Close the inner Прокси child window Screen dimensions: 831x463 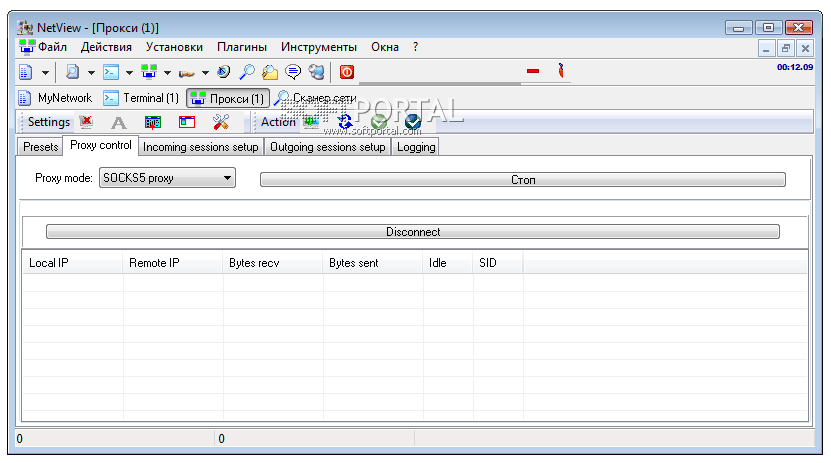[806, 49]
